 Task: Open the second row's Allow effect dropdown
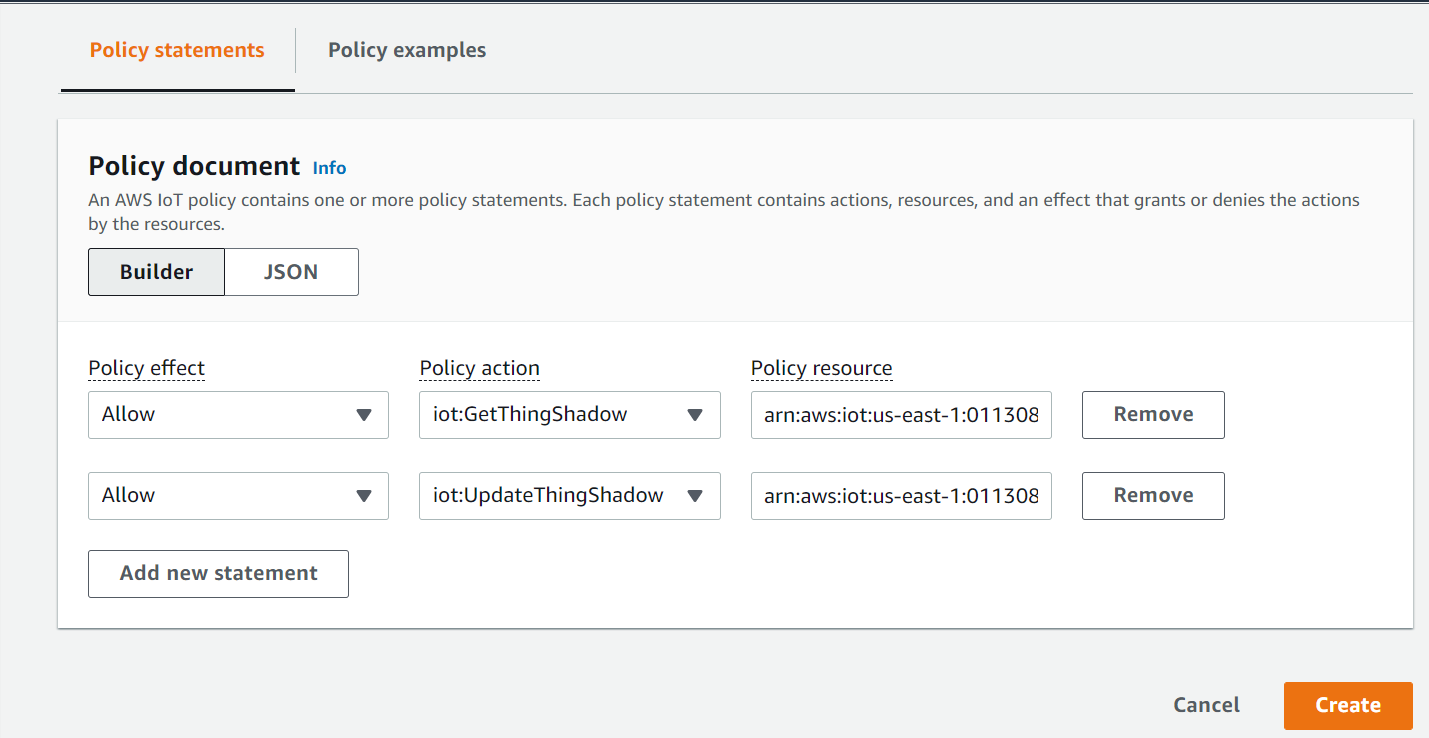click(238, 496)
